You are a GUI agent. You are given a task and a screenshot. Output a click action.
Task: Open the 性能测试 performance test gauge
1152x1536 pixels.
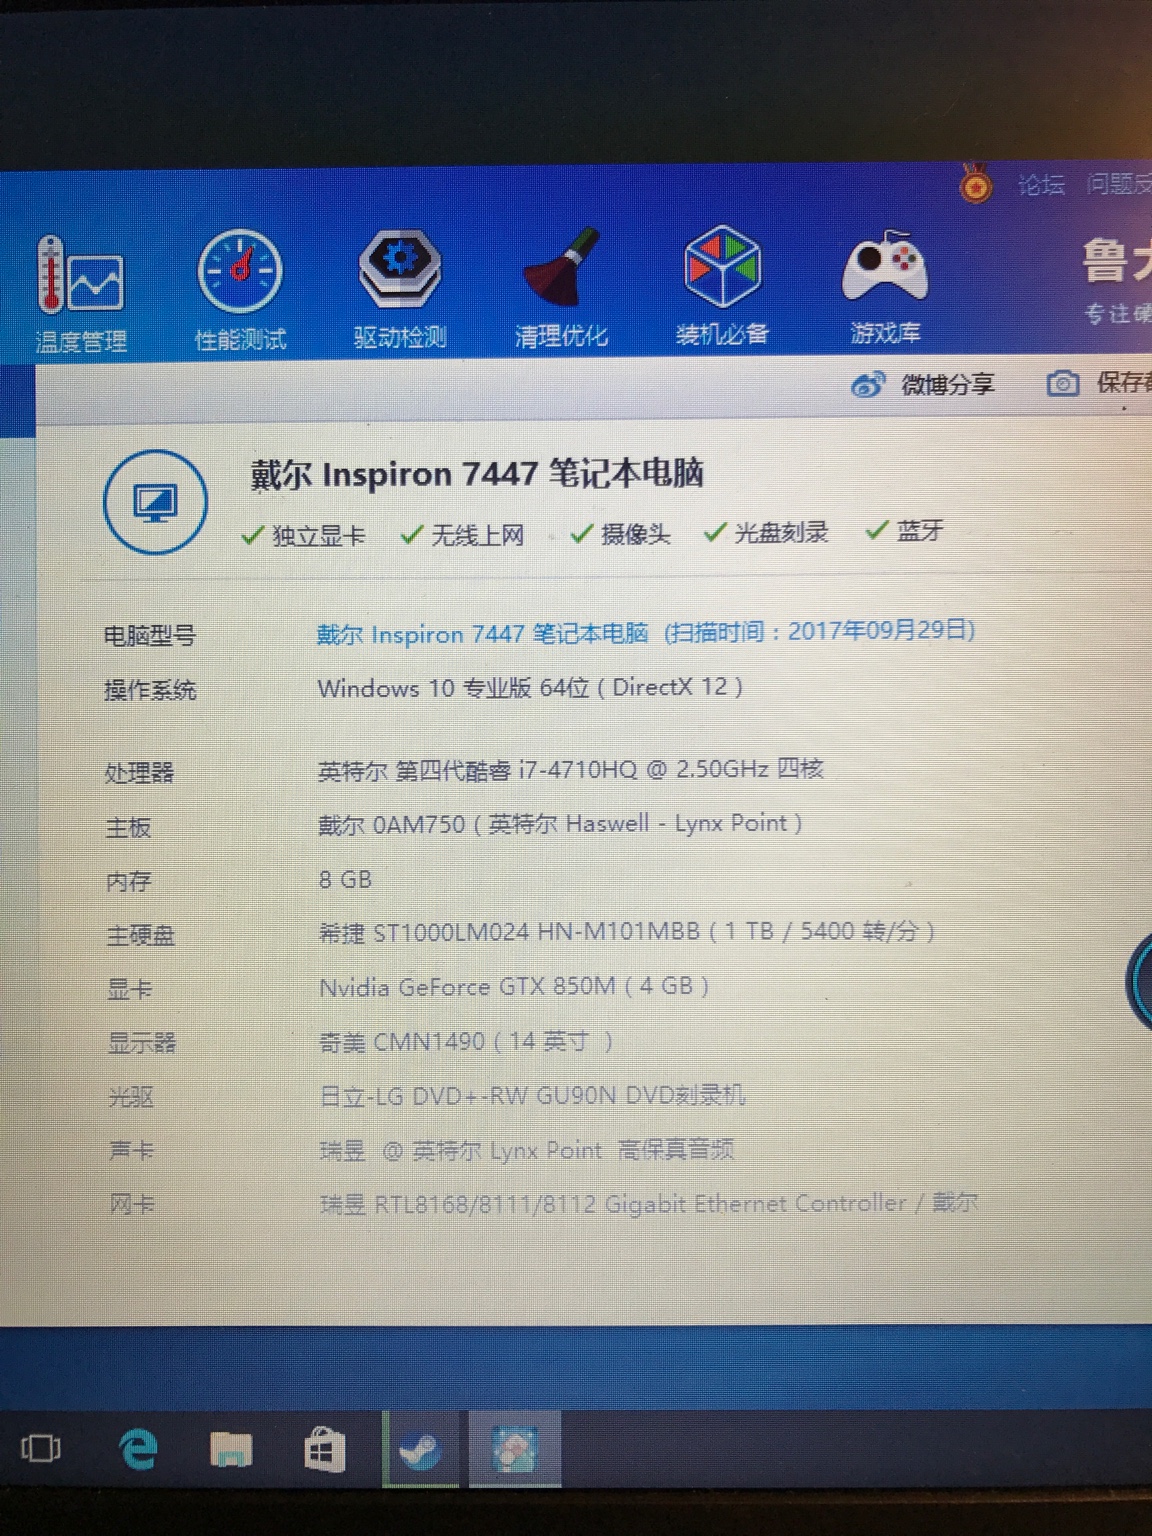[240, 292]
